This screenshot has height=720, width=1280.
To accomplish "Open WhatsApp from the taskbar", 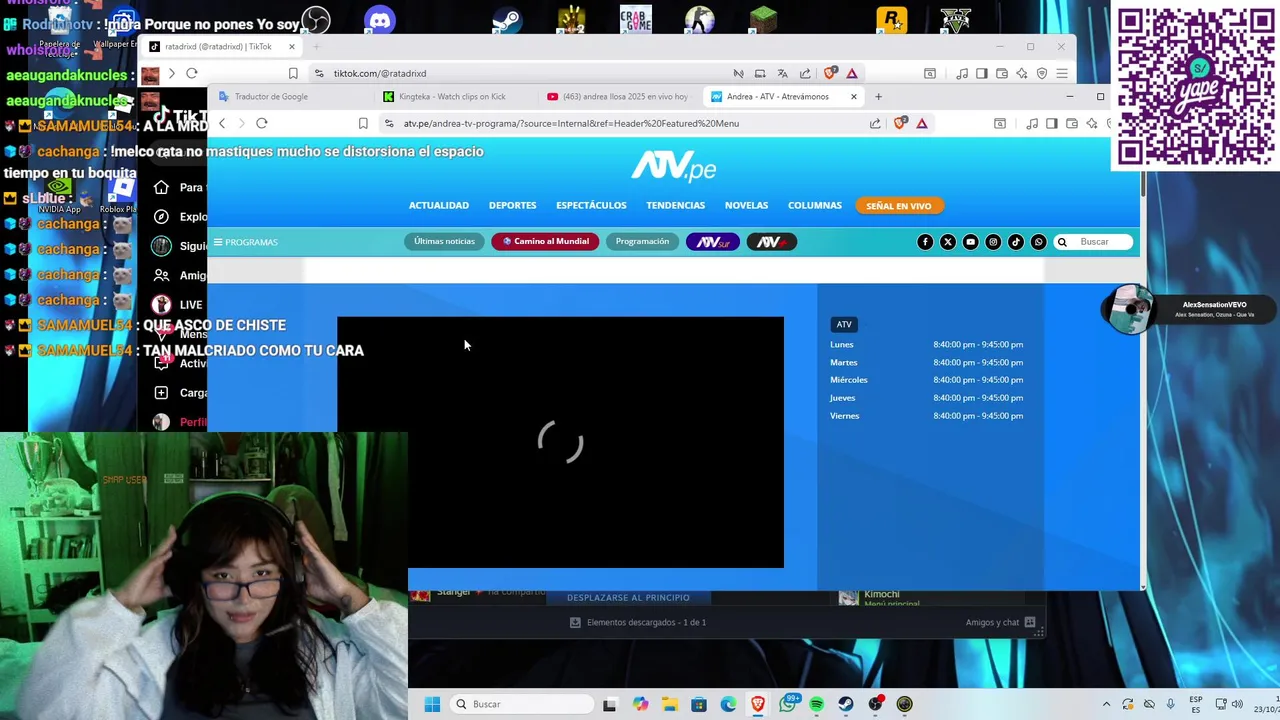I will (x=788, y=704).
